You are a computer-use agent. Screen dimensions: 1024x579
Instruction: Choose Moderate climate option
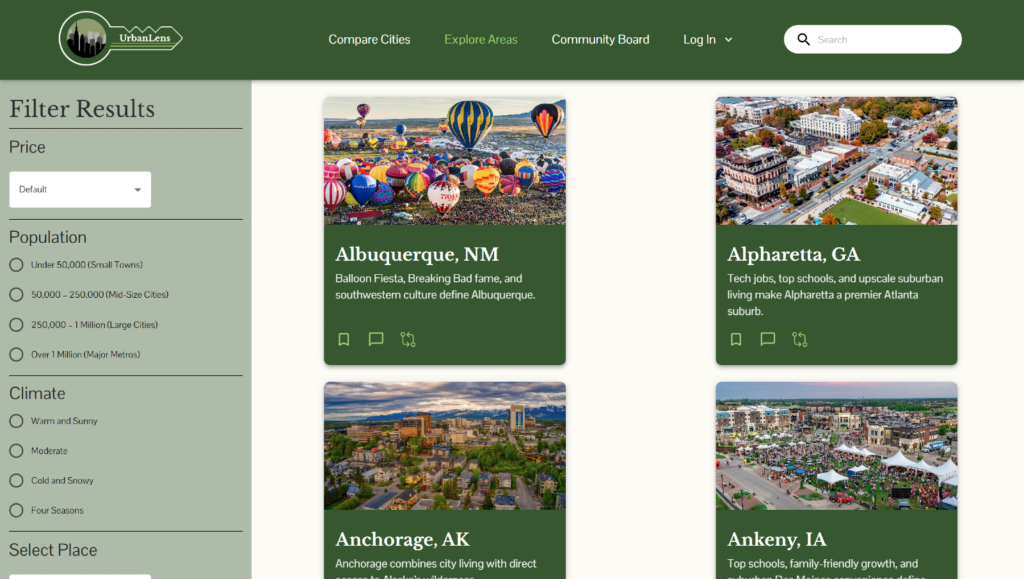pos(16,451)
